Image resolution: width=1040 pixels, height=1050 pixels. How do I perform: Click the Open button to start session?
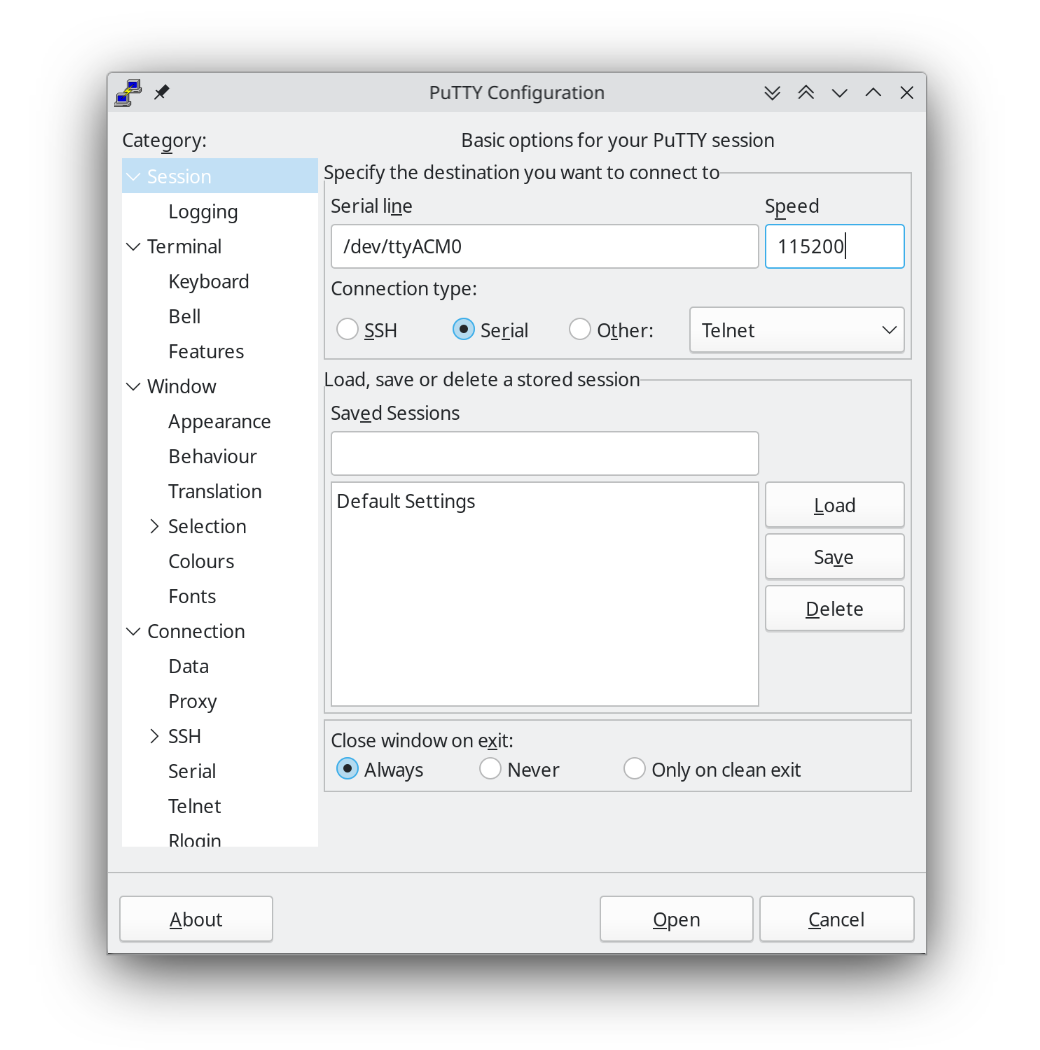point(676,918)
